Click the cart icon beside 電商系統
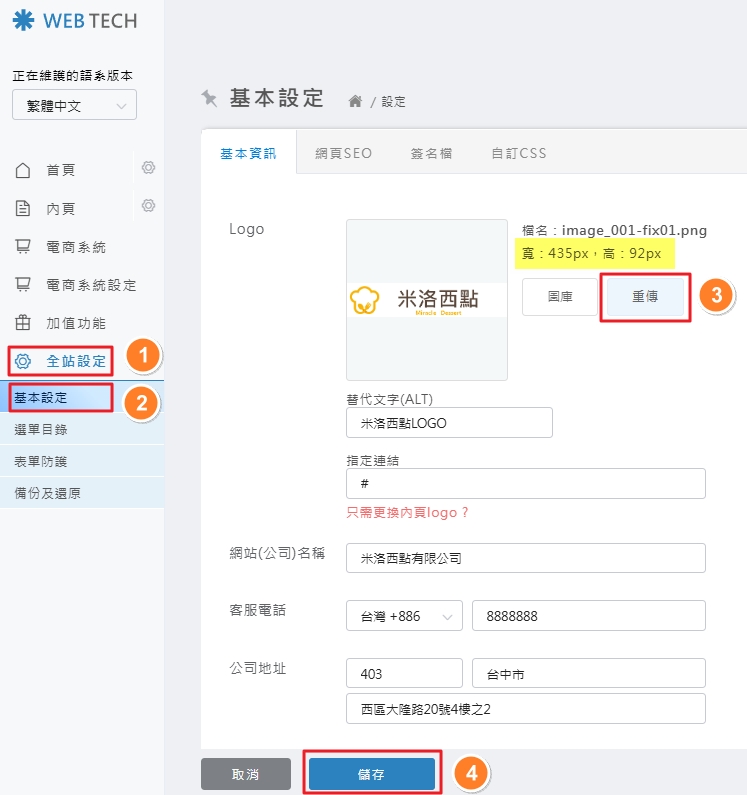The width and height of the screenshot is (747, 795). pos(23,246)
